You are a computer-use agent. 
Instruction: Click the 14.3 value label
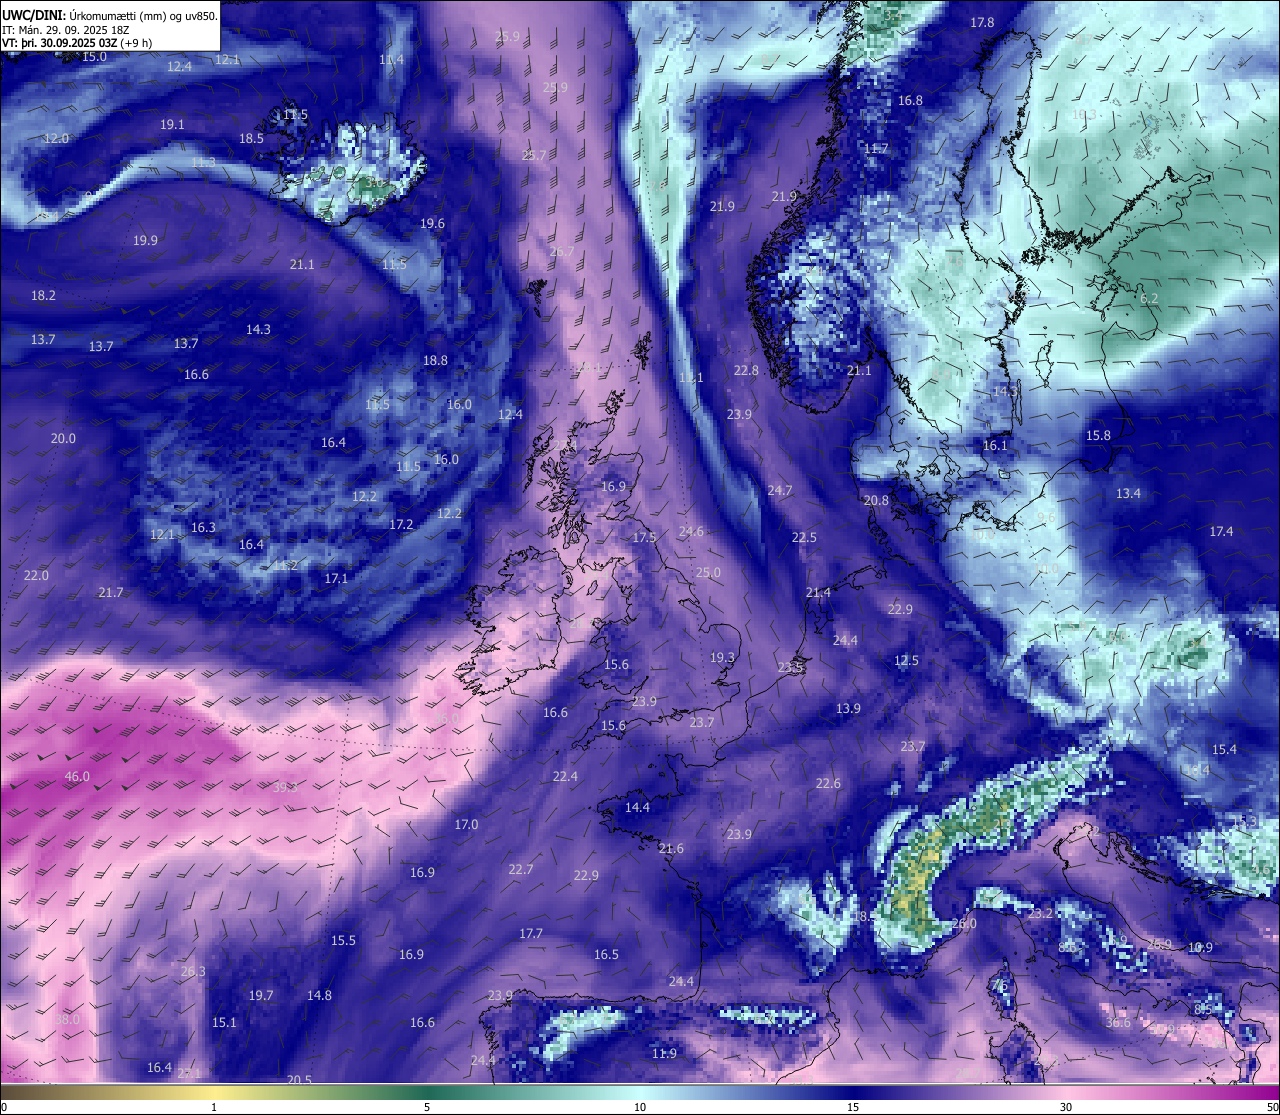tap(258, 330)
